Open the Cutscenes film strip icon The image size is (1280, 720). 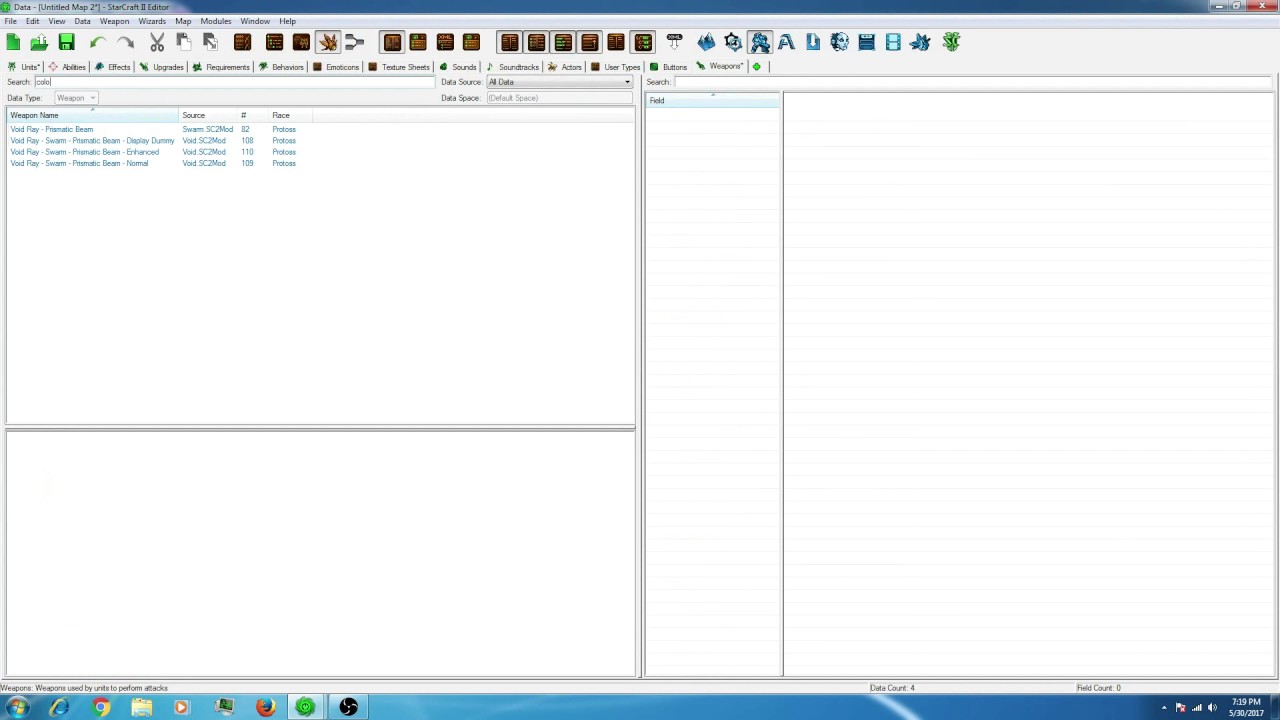click(x=893, y=42)
